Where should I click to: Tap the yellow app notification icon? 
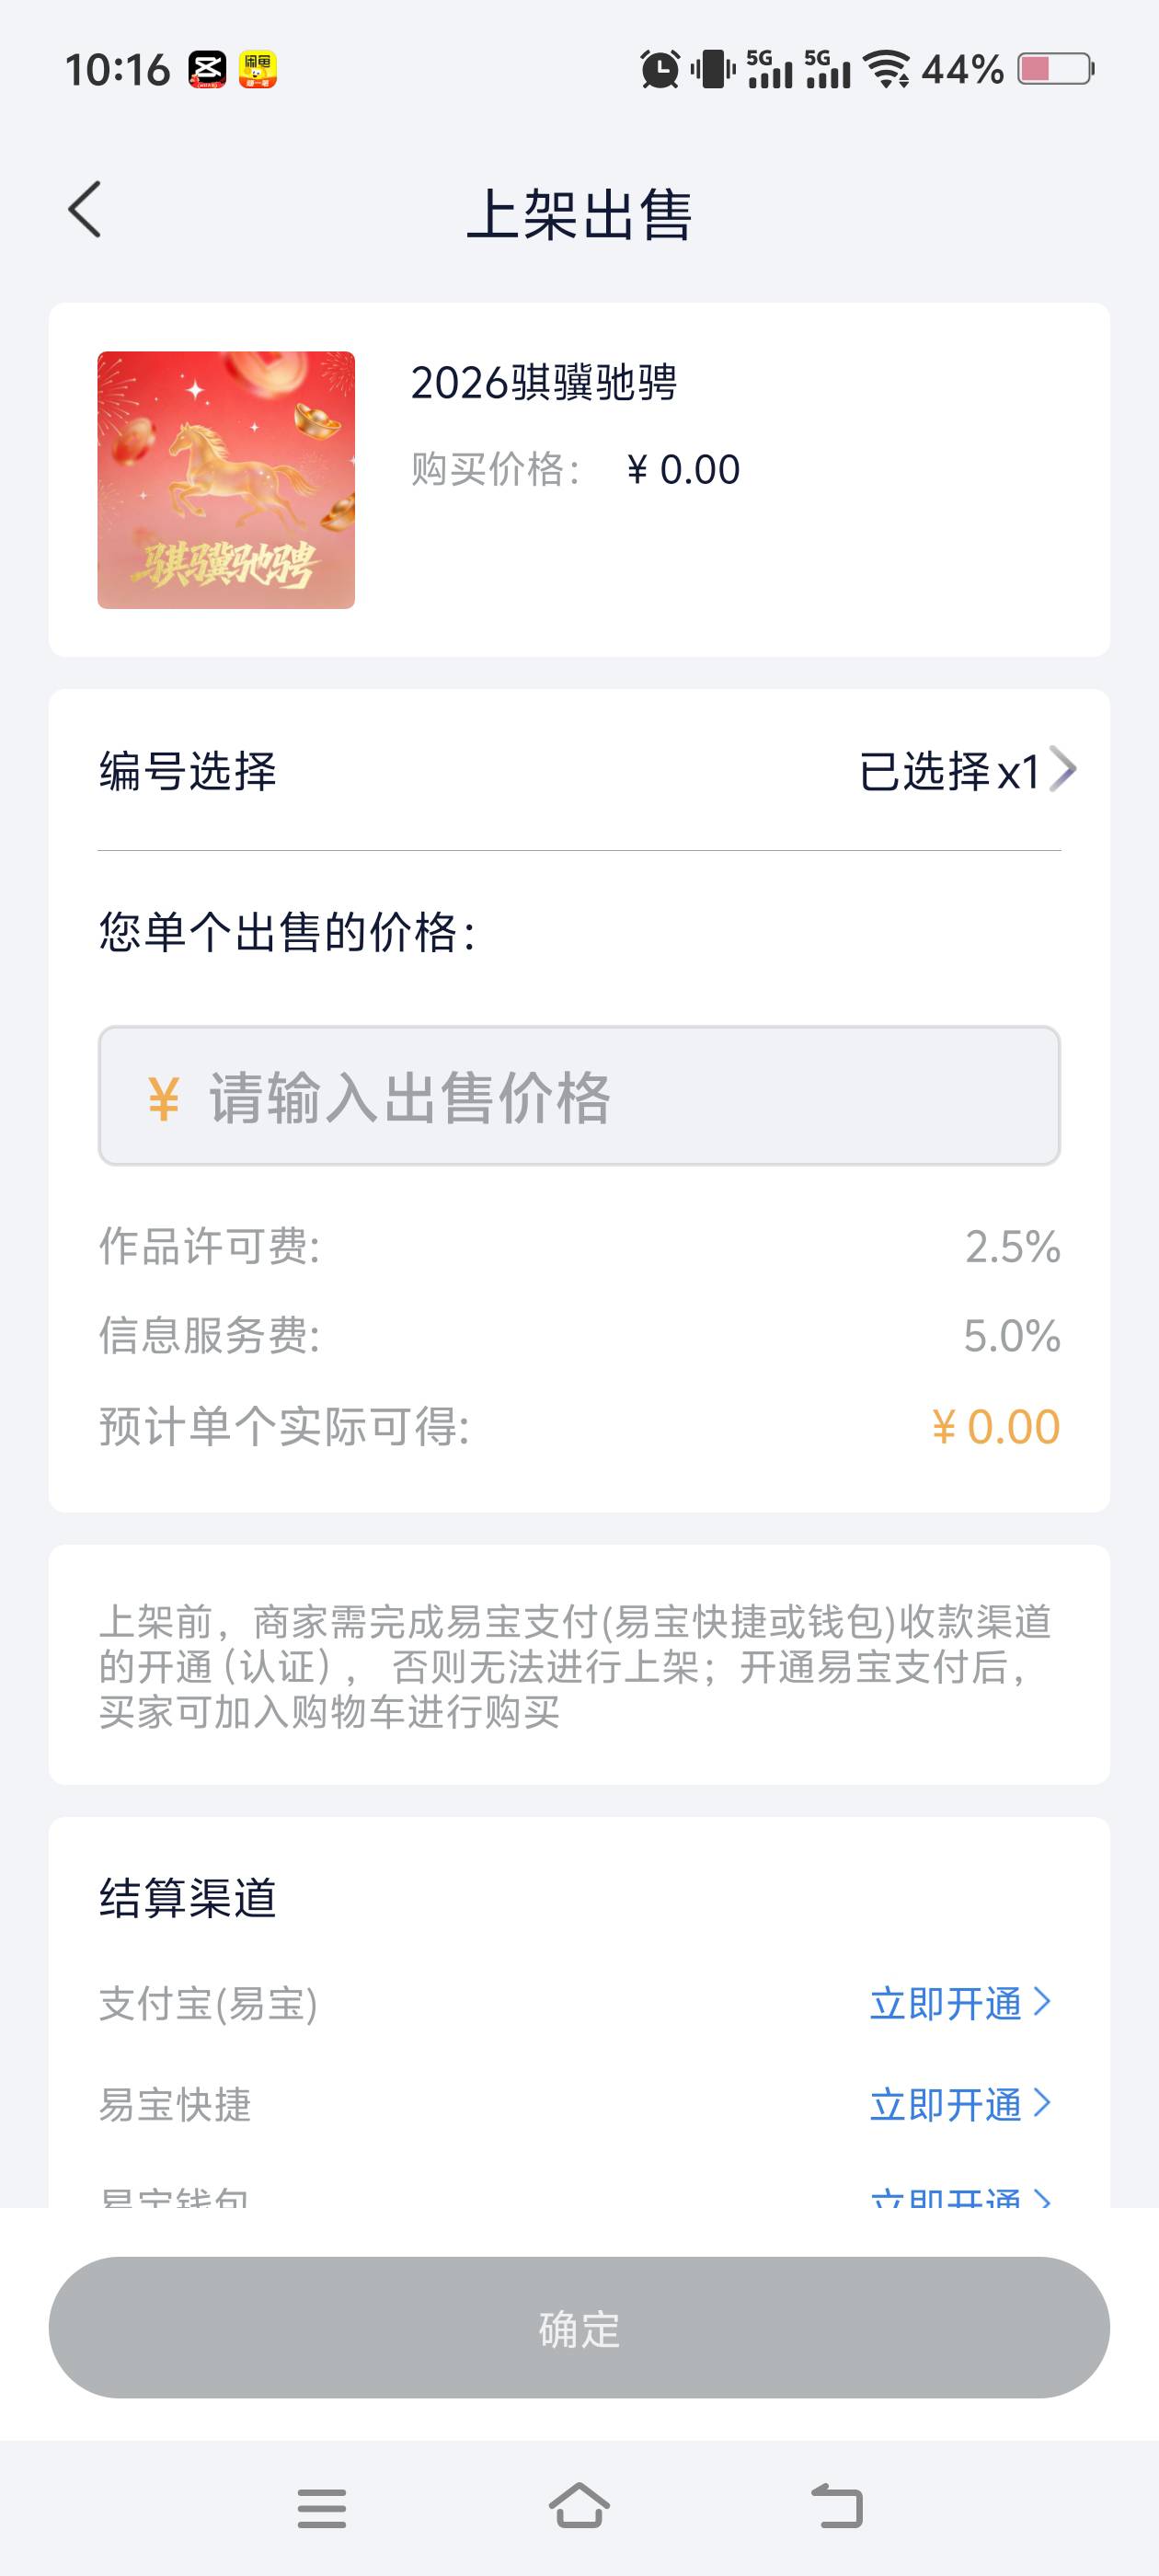click(x=257, y=70)
